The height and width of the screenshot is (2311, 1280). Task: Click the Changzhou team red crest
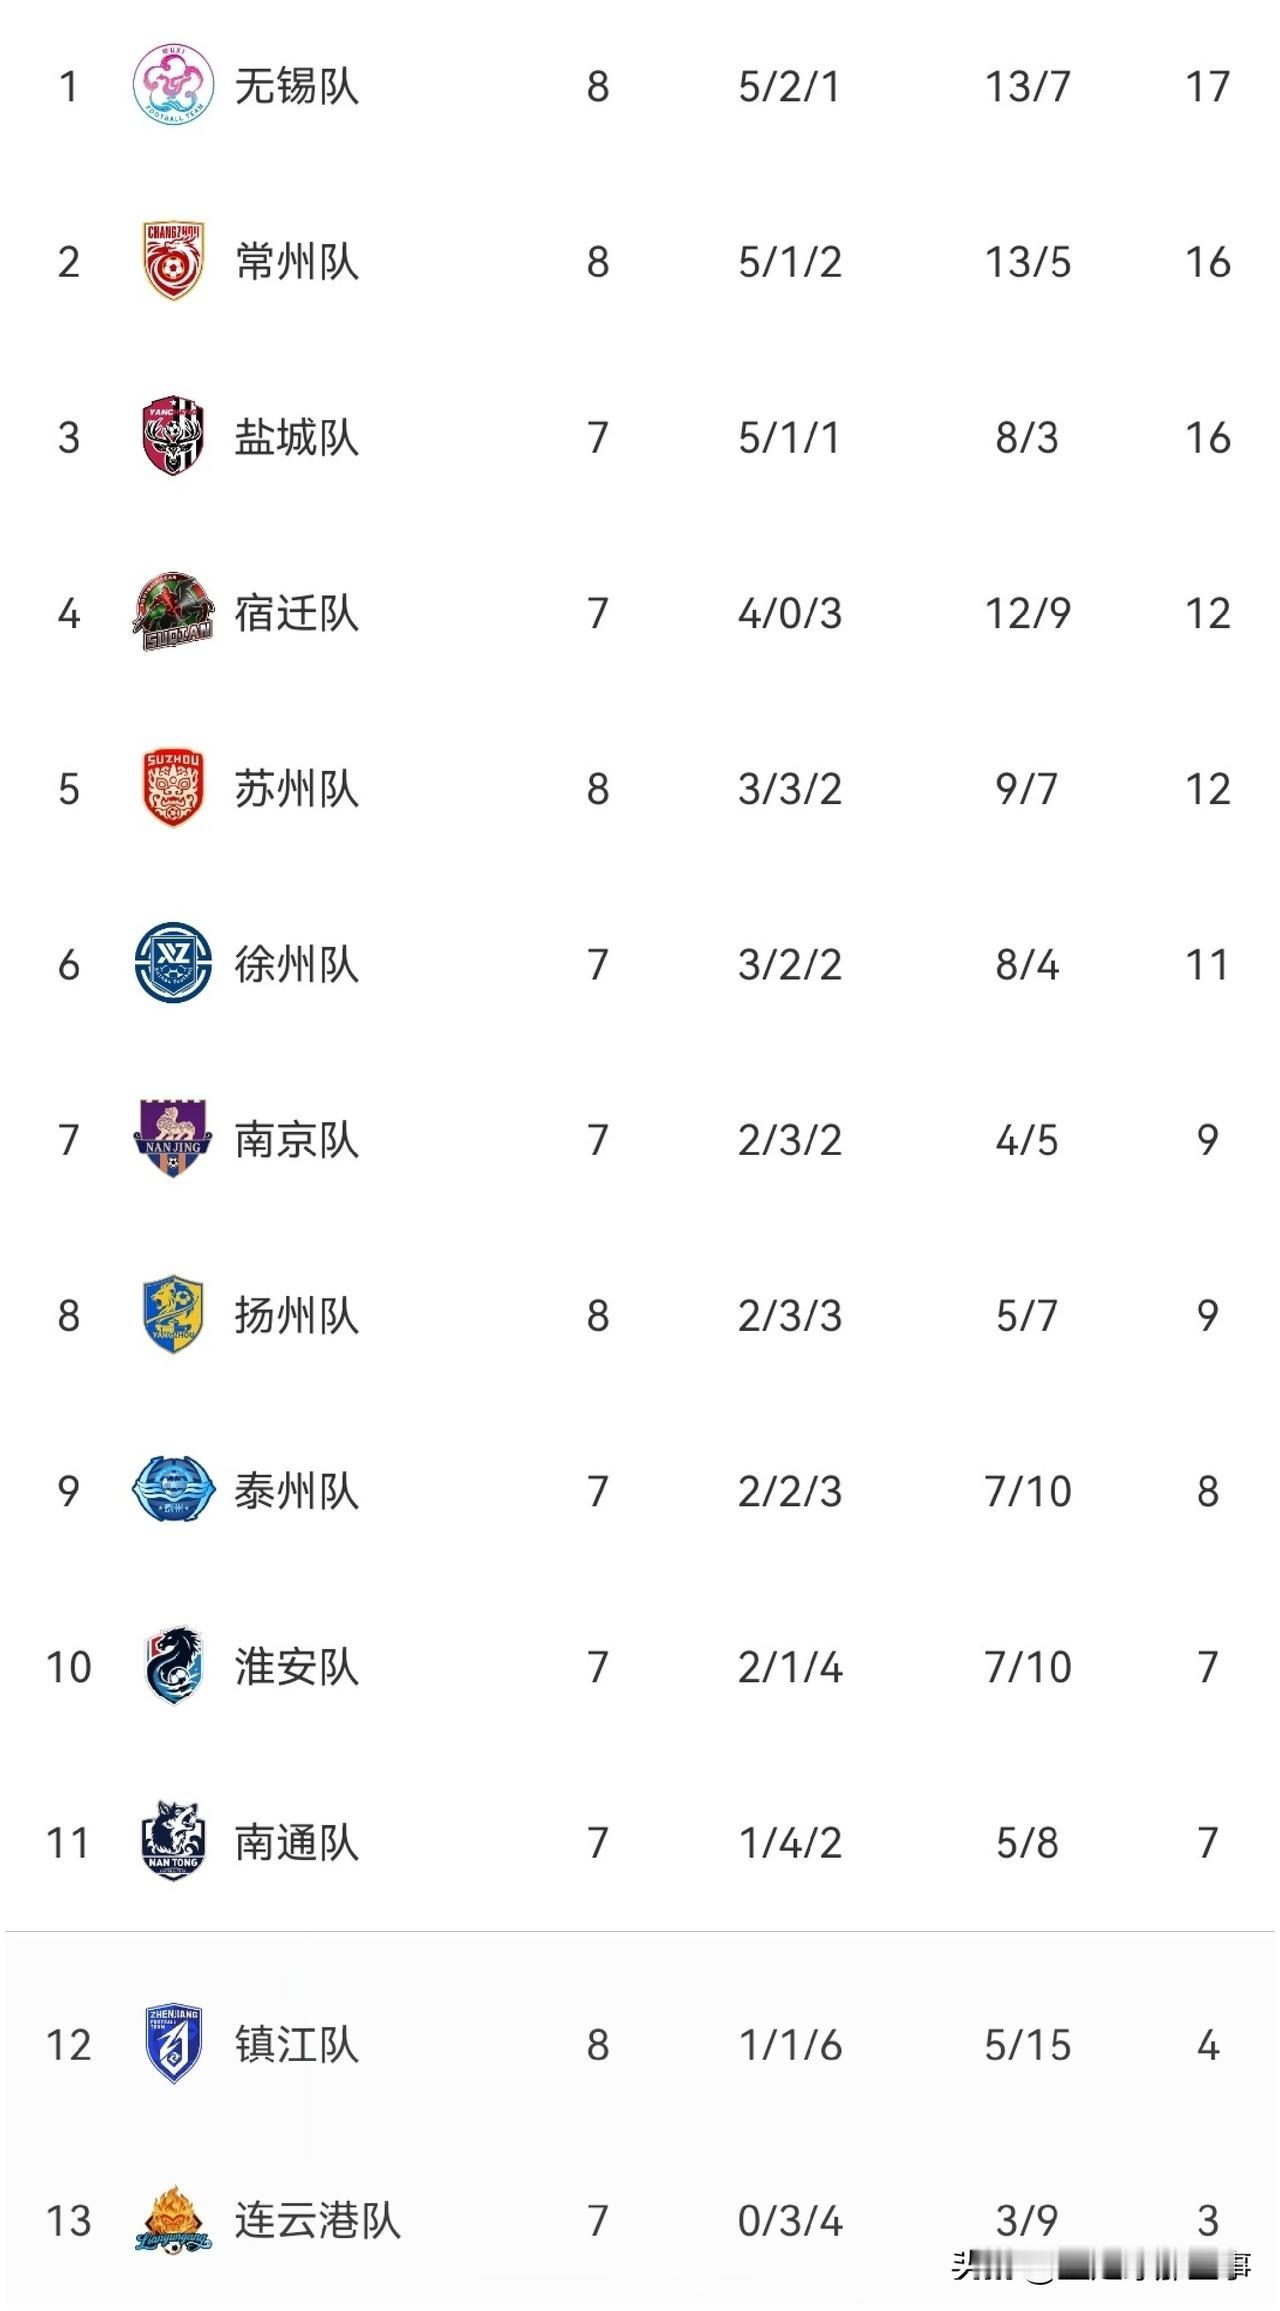tap(173, 261)
